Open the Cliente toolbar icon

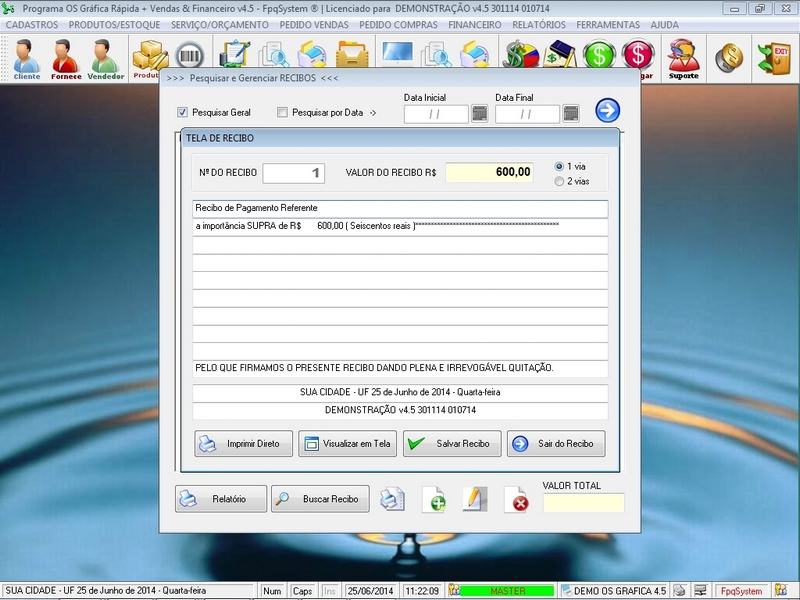[27, 58]
